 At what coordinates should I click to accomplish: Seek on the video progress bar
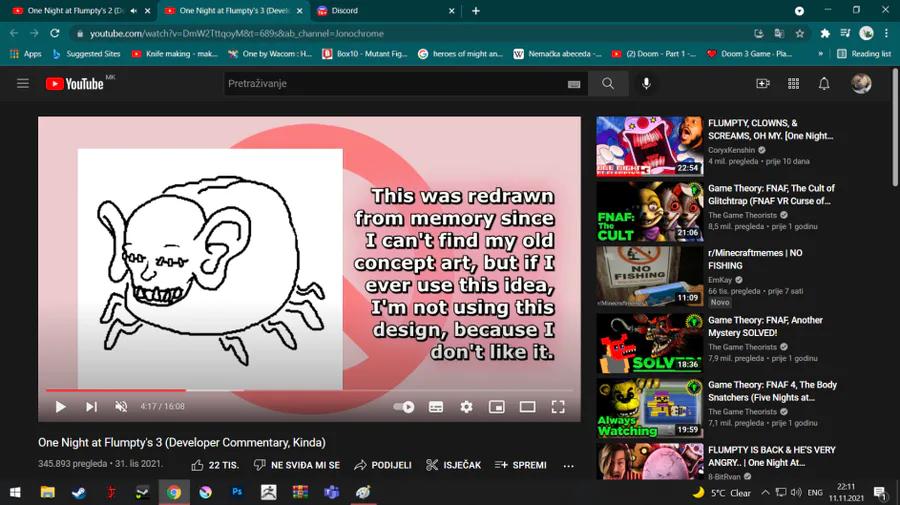tap(310, 390)
